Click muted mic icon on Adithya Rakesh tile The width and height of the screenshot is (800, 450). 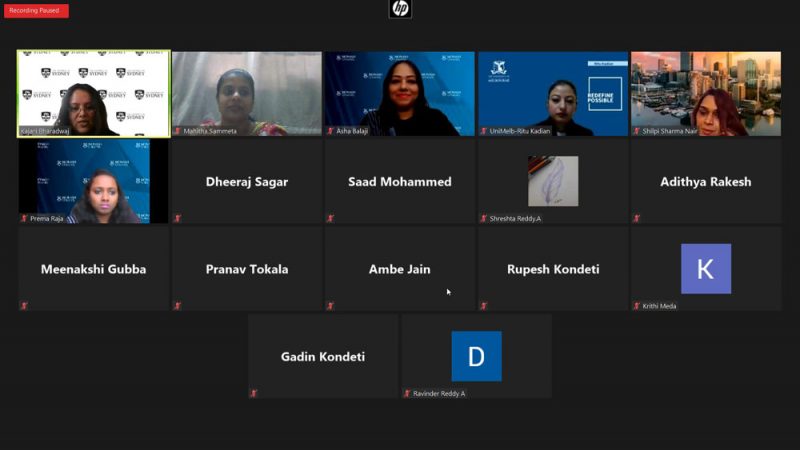(637, 218)
